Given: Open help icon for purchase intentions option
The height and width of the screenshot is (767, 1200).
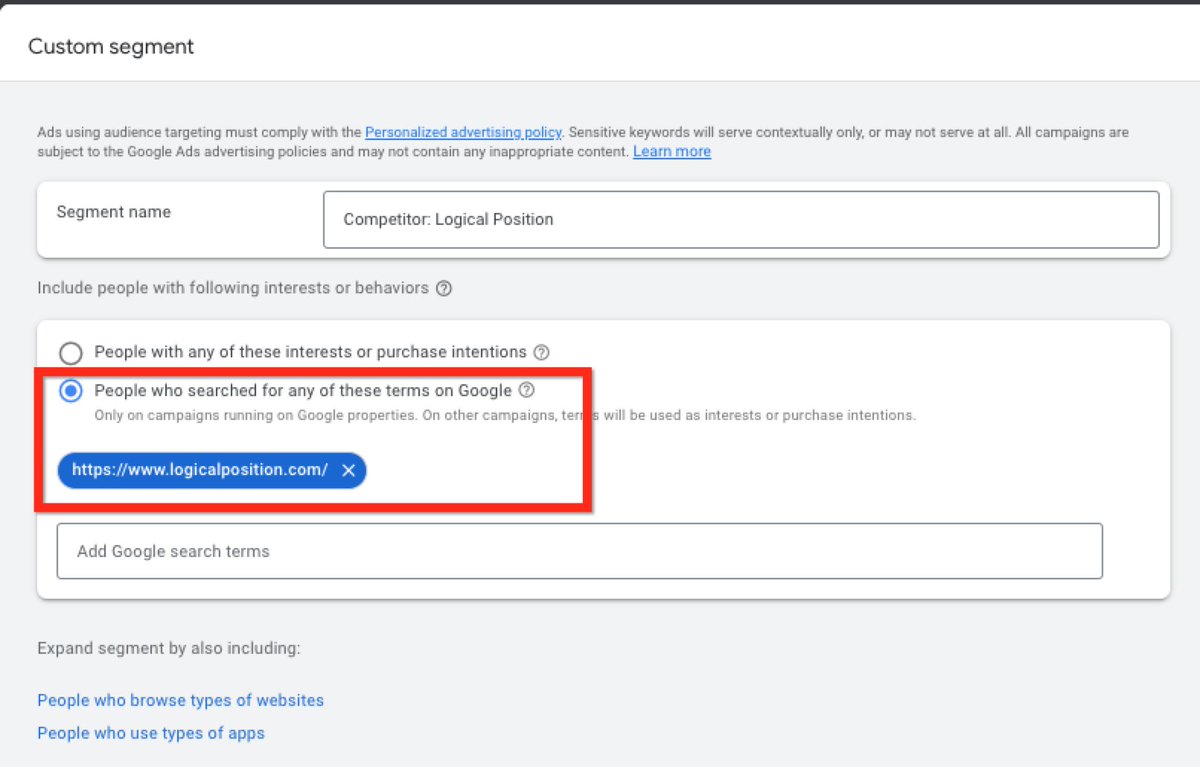Looking at the screenshot, I should click(541, 352).
